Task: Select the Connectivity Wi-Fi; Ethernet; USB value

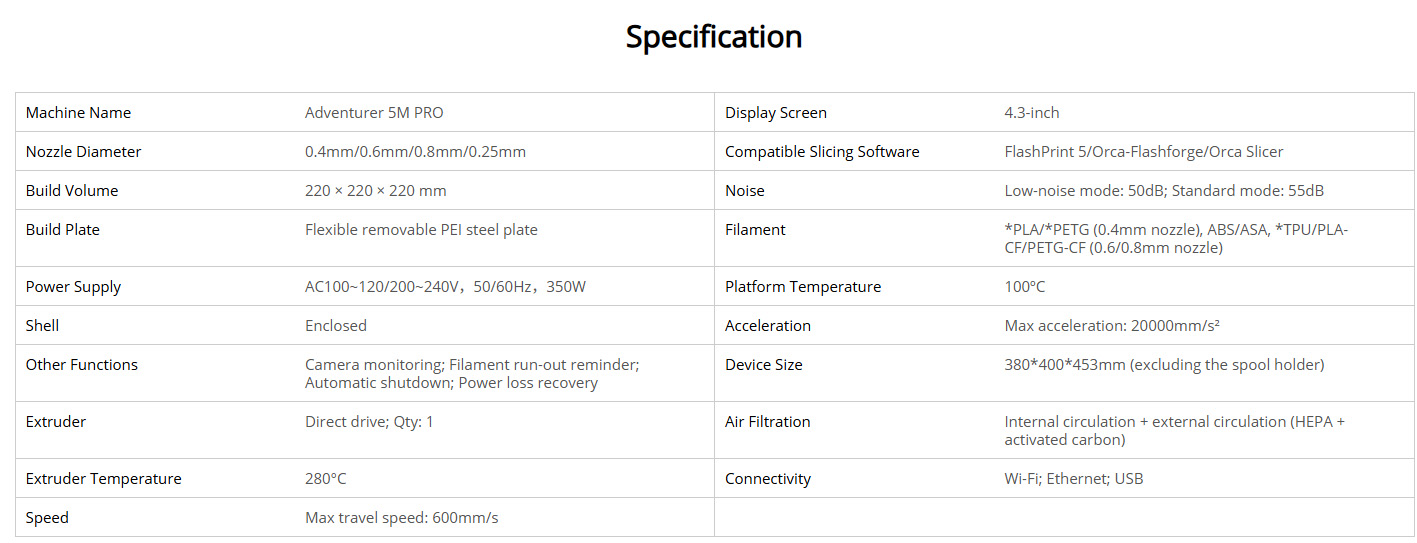Action: (x=1074, y=479)
